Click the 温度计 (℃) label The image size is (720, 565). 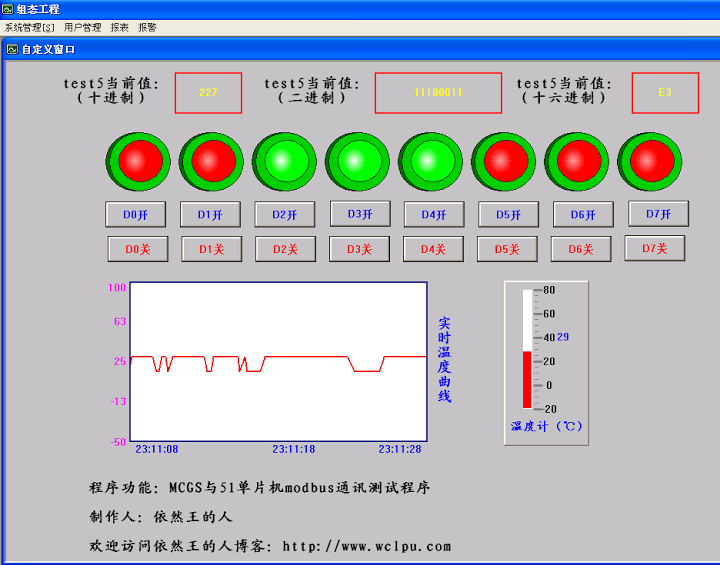546,426
